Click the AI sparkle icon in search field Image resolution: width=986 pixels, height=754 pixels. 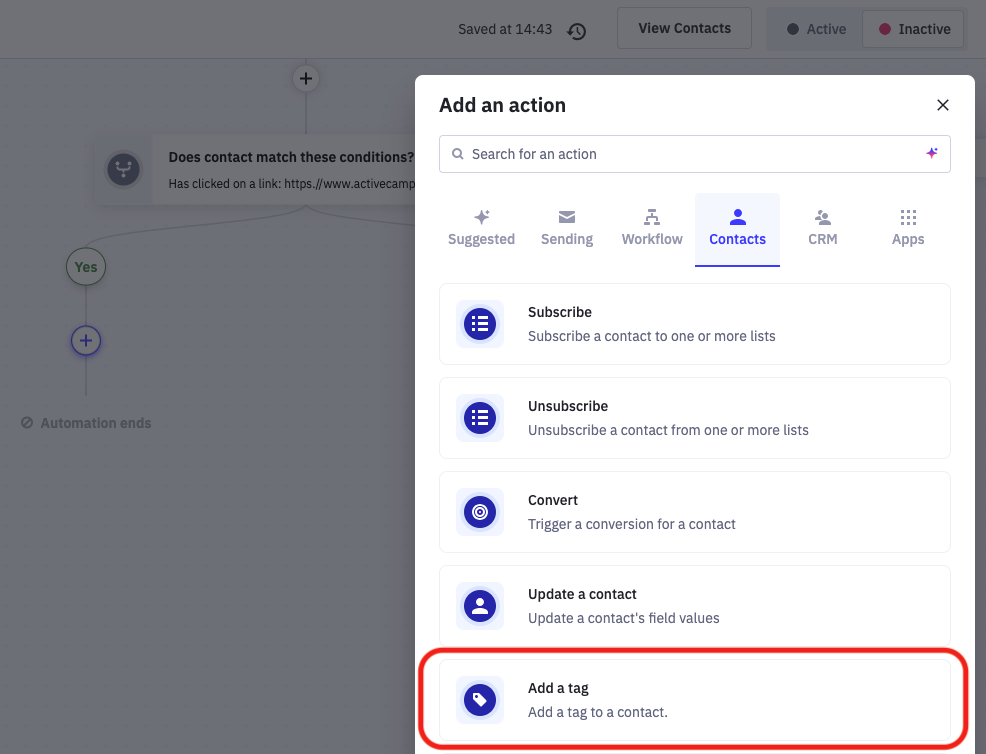931,154
